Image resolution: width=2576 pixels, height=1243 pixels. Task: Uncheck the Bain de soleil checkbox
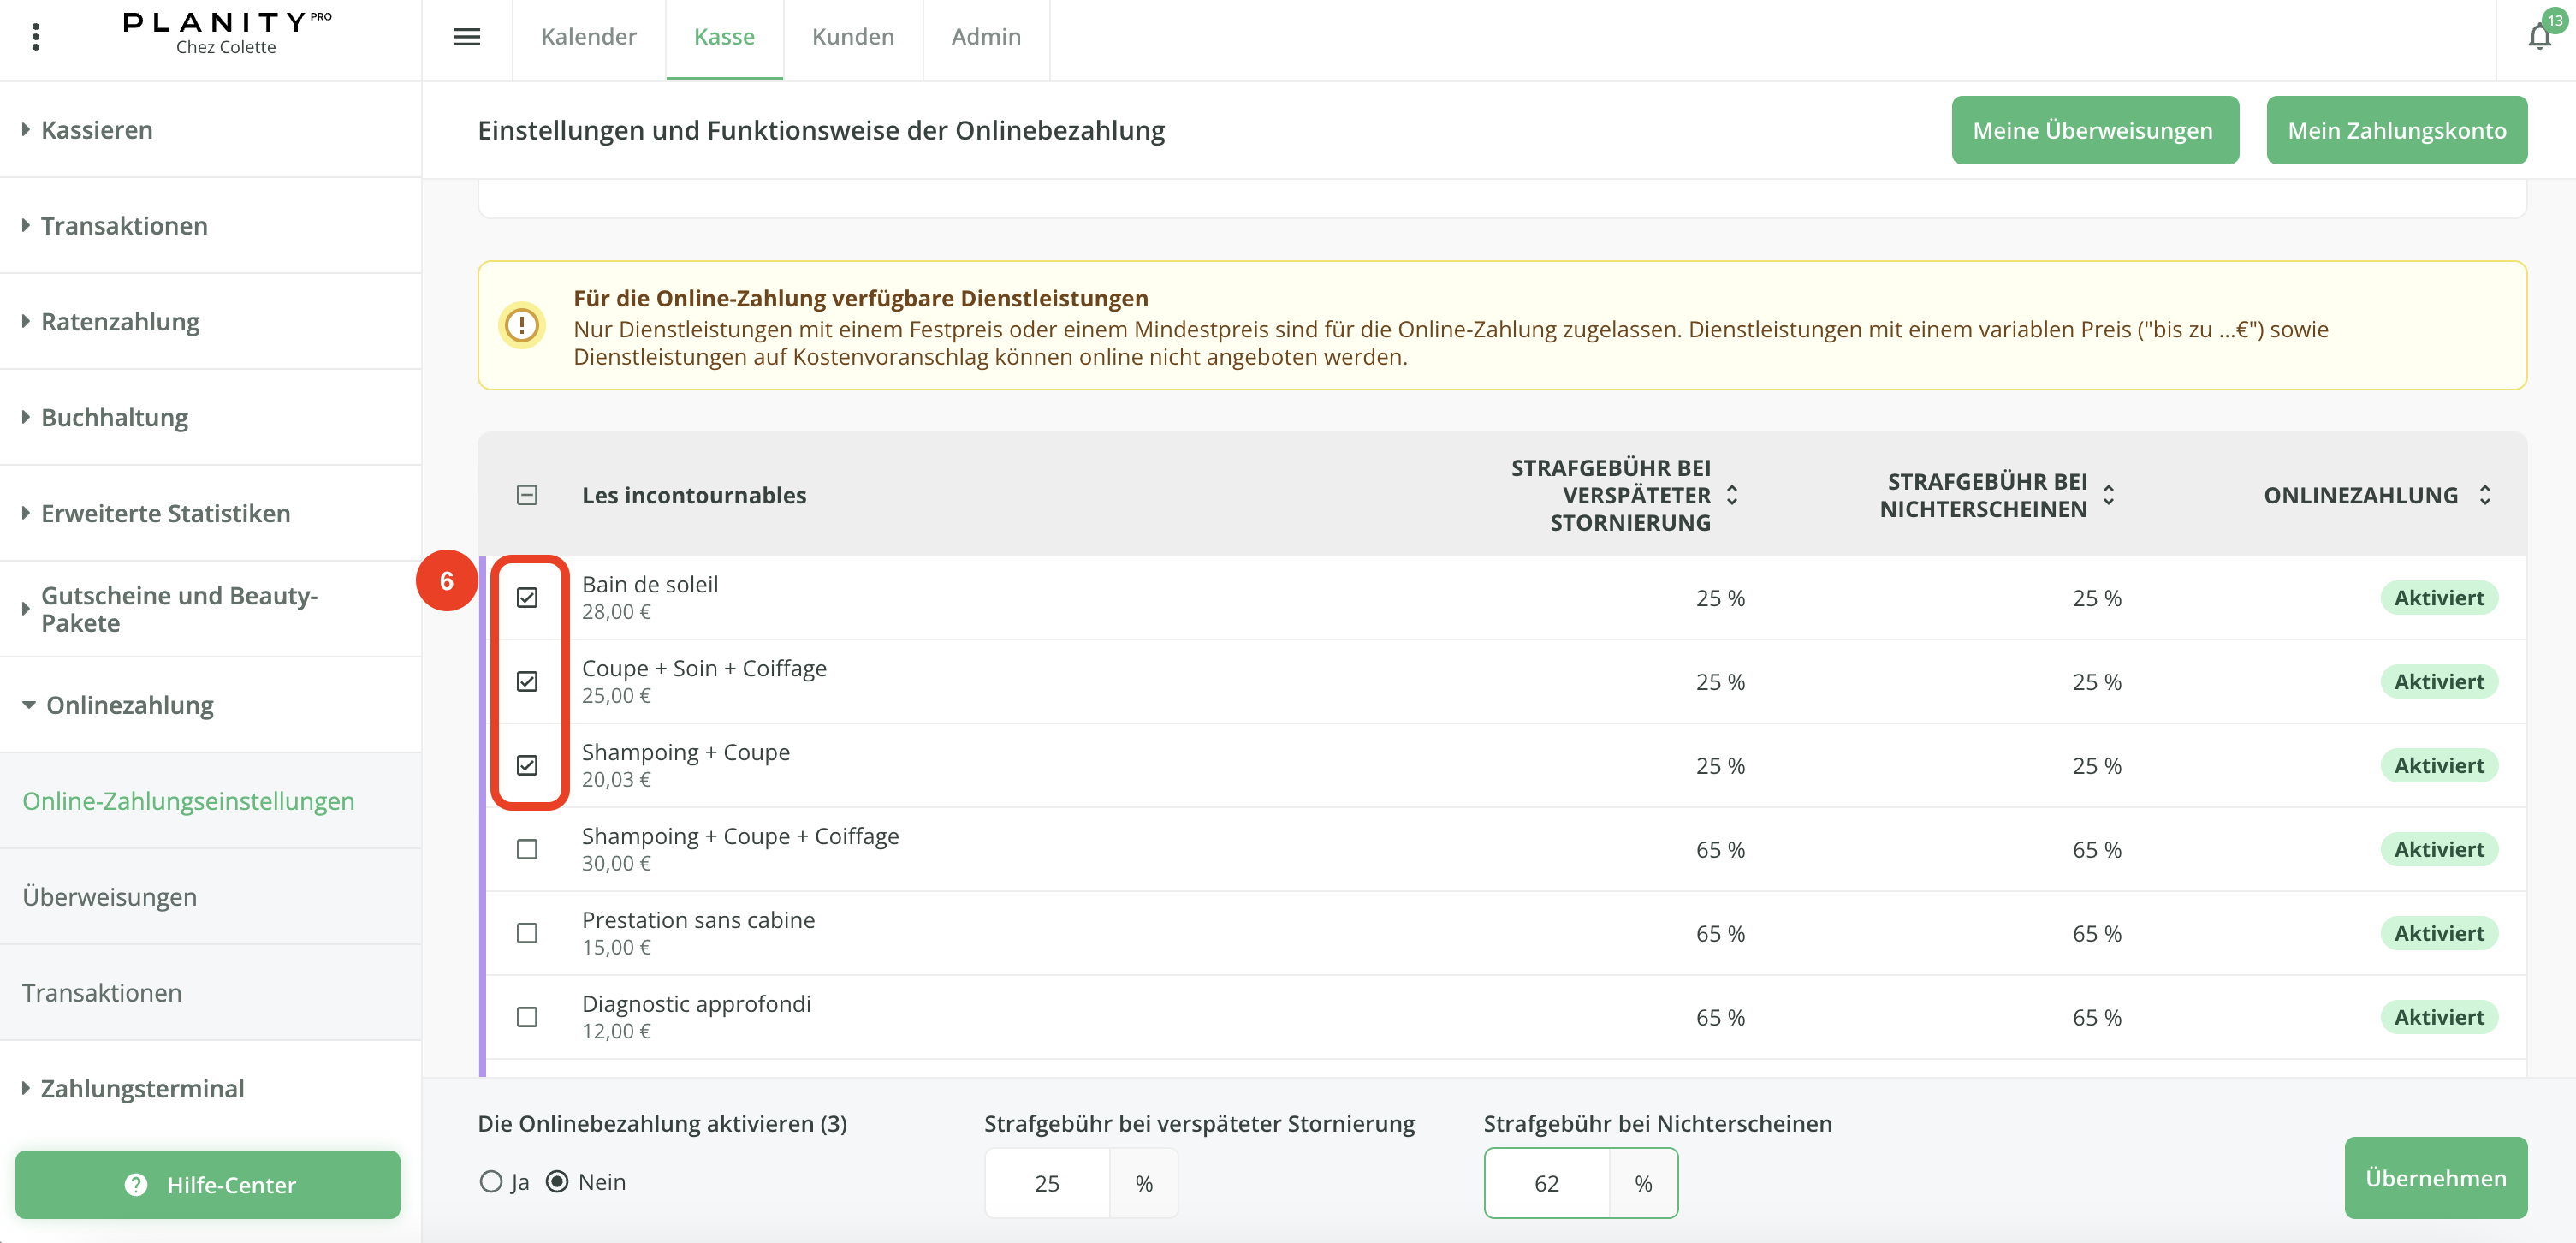[527, 597]
